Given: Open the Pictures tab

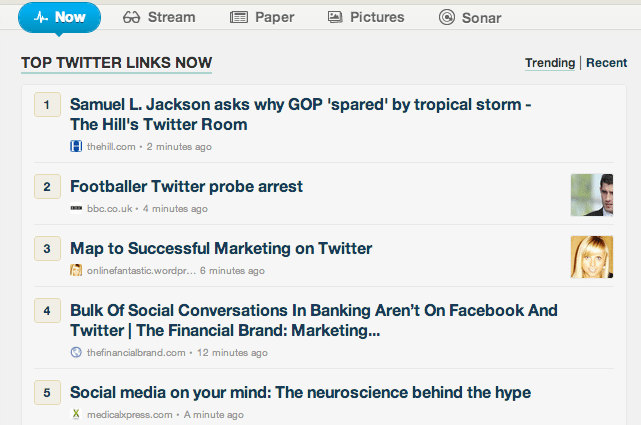Looking at the screenshot, I should [366, 17].
